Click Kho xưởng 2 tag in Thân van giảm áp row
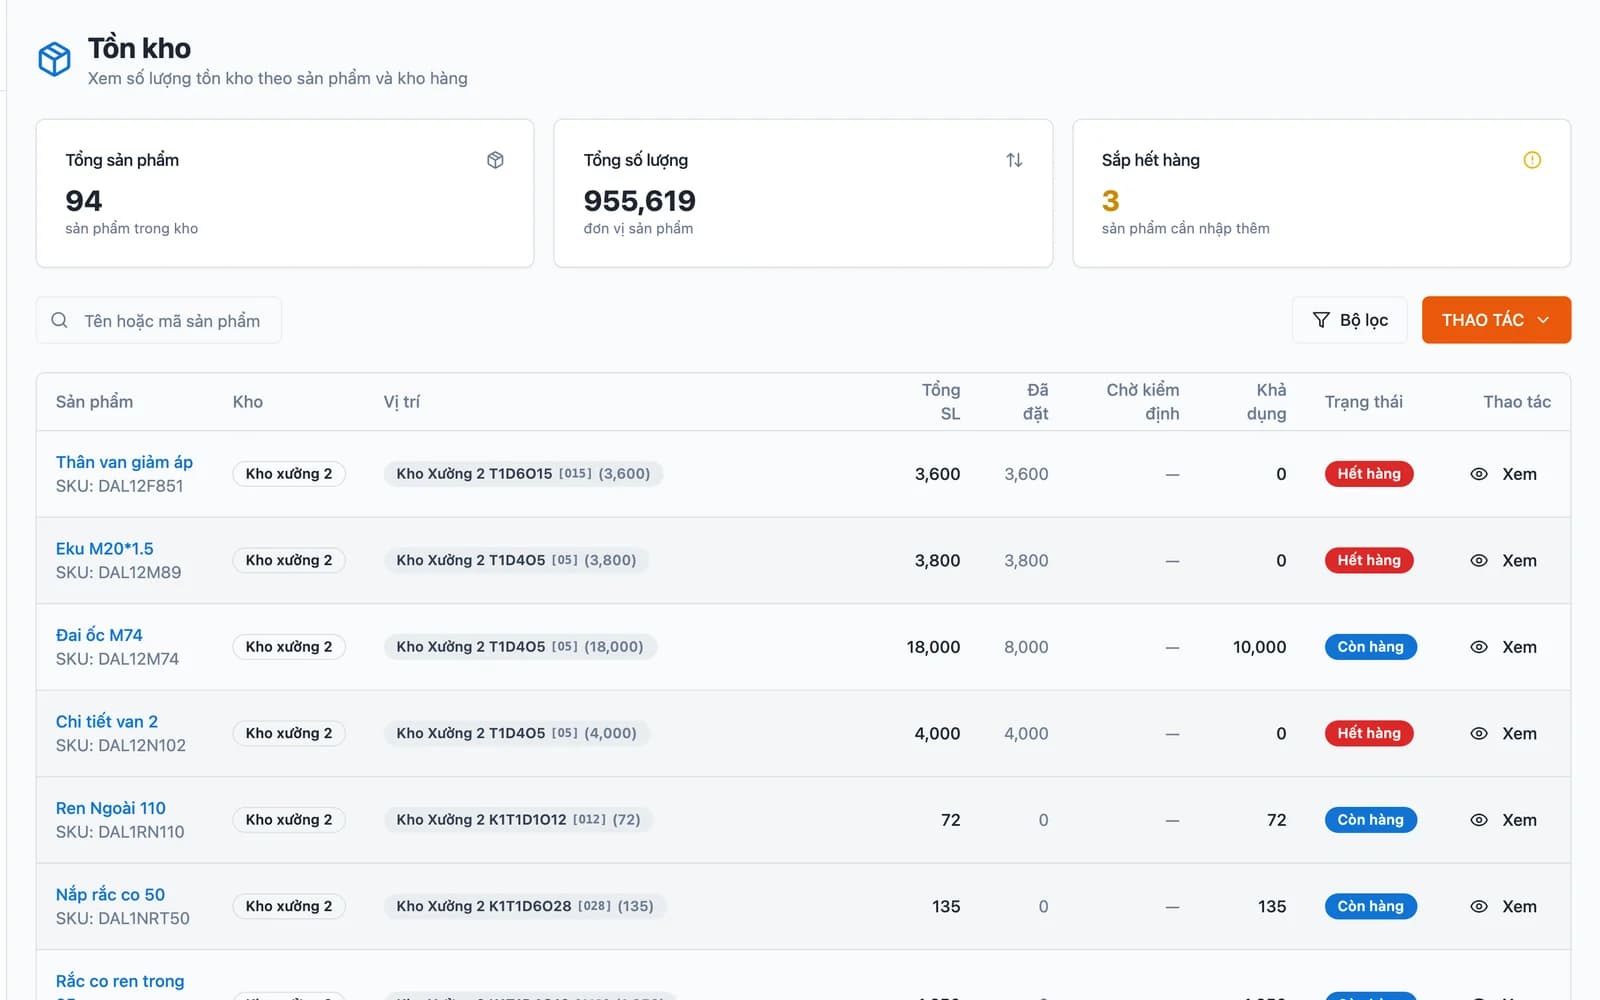Image resolution: width=1600 pixels, height=1000 pixels. [289, 474]
